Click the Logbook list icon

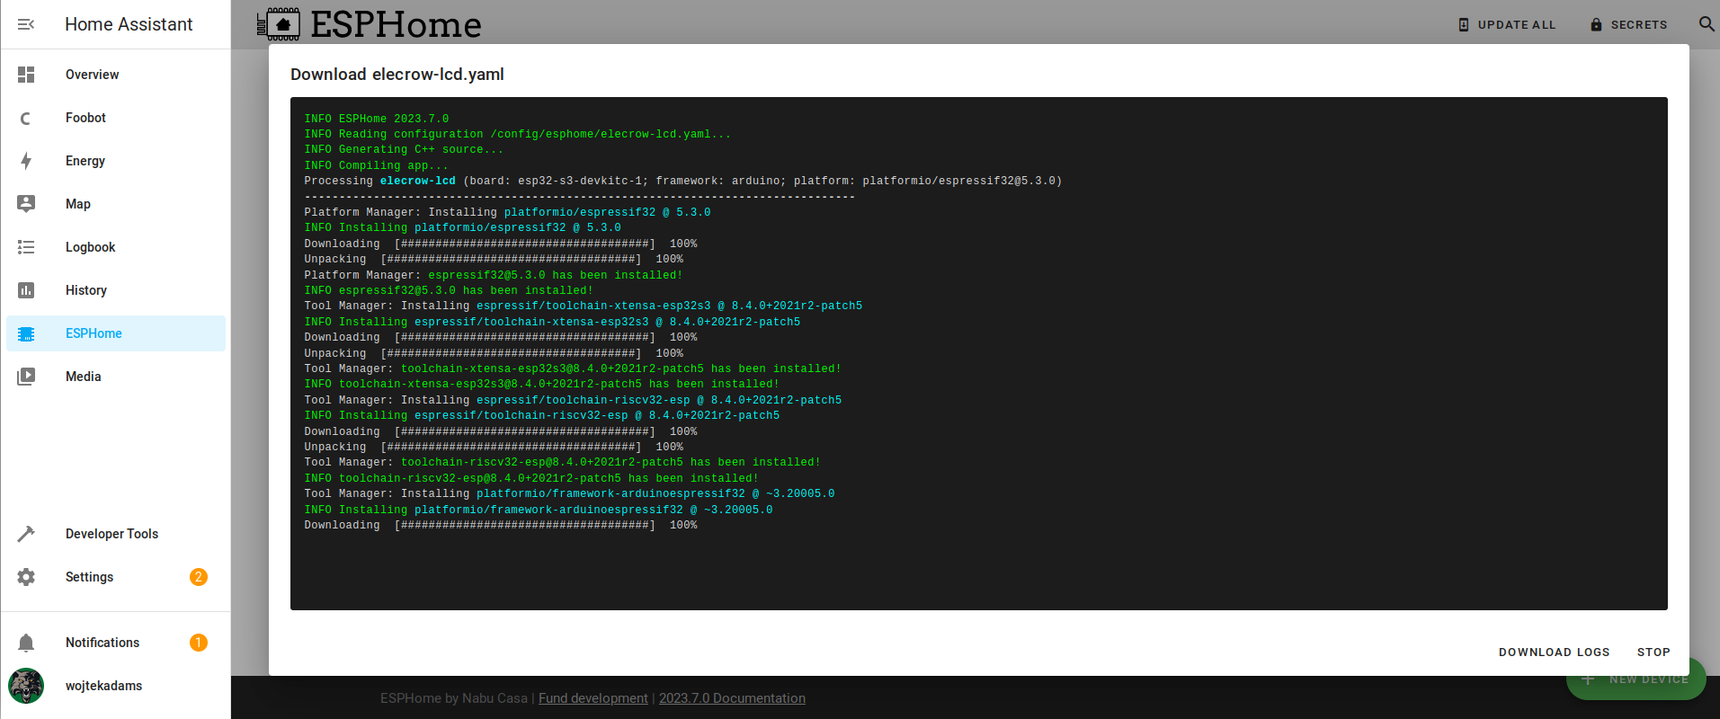coord(26,247)
